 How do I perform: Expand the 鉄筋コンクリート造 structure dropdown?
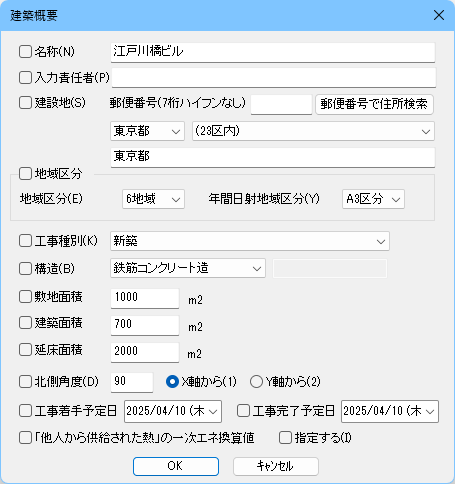tap(188, 268)
